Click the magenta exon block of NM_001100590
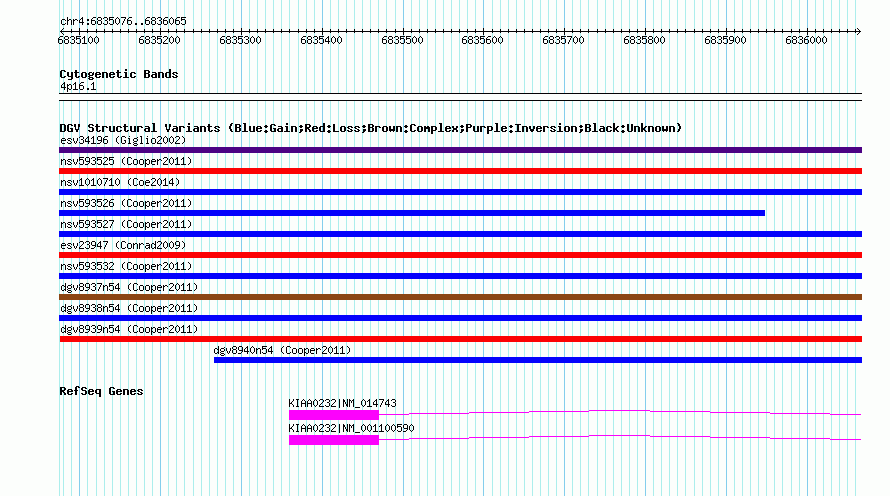890x496 pixels. (x=334, y=440)
